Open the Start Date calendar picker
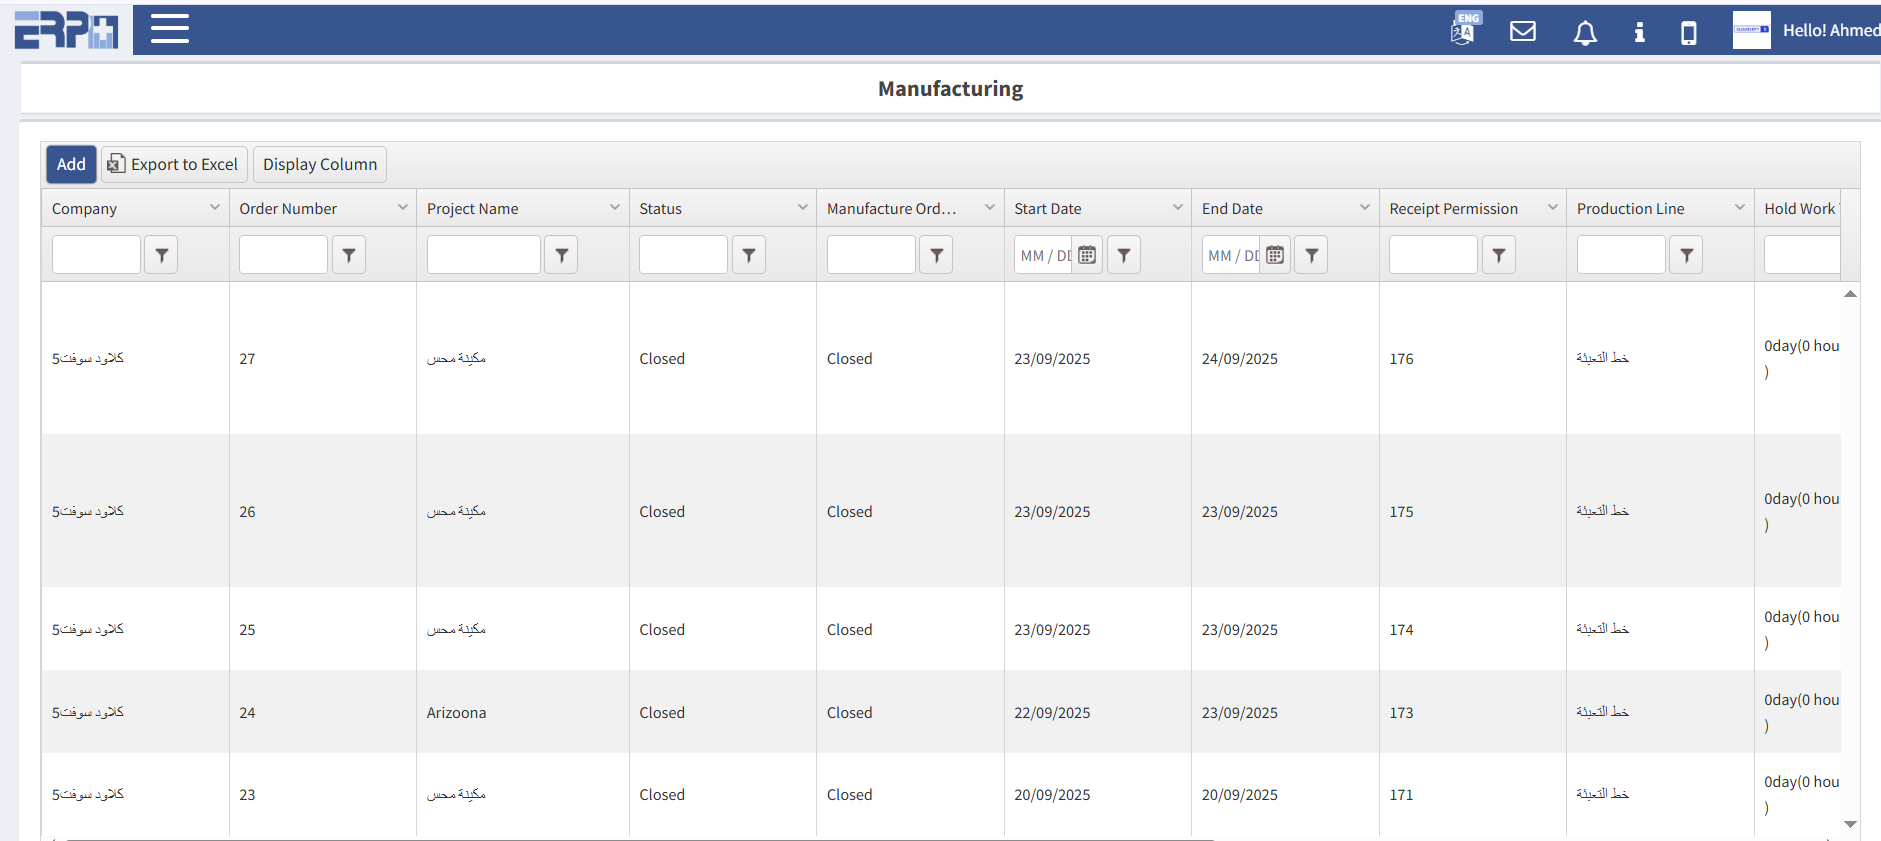 [x=1087, y=255]
